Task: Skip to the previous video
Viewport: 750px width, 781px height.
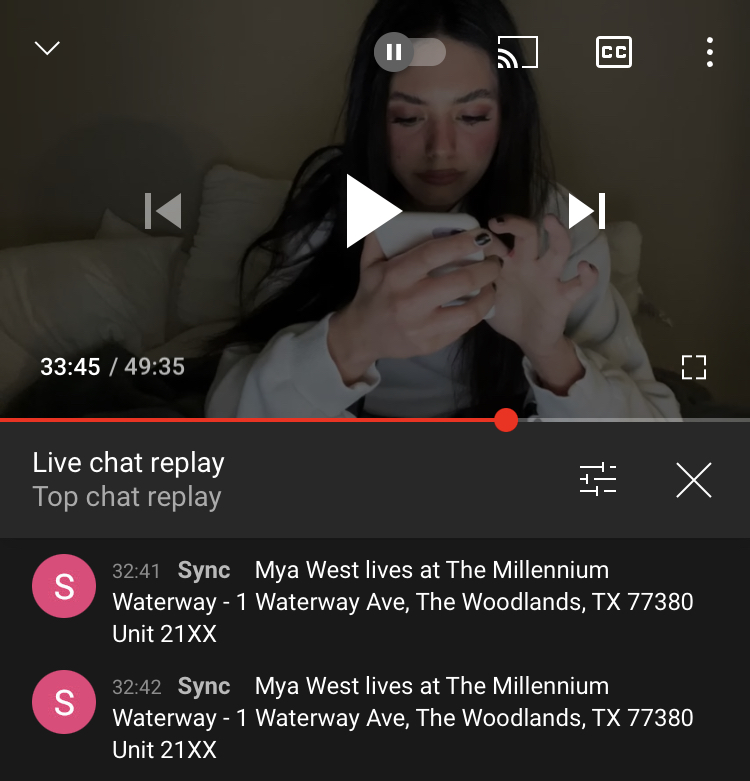Action: click(x=163, y=211)
